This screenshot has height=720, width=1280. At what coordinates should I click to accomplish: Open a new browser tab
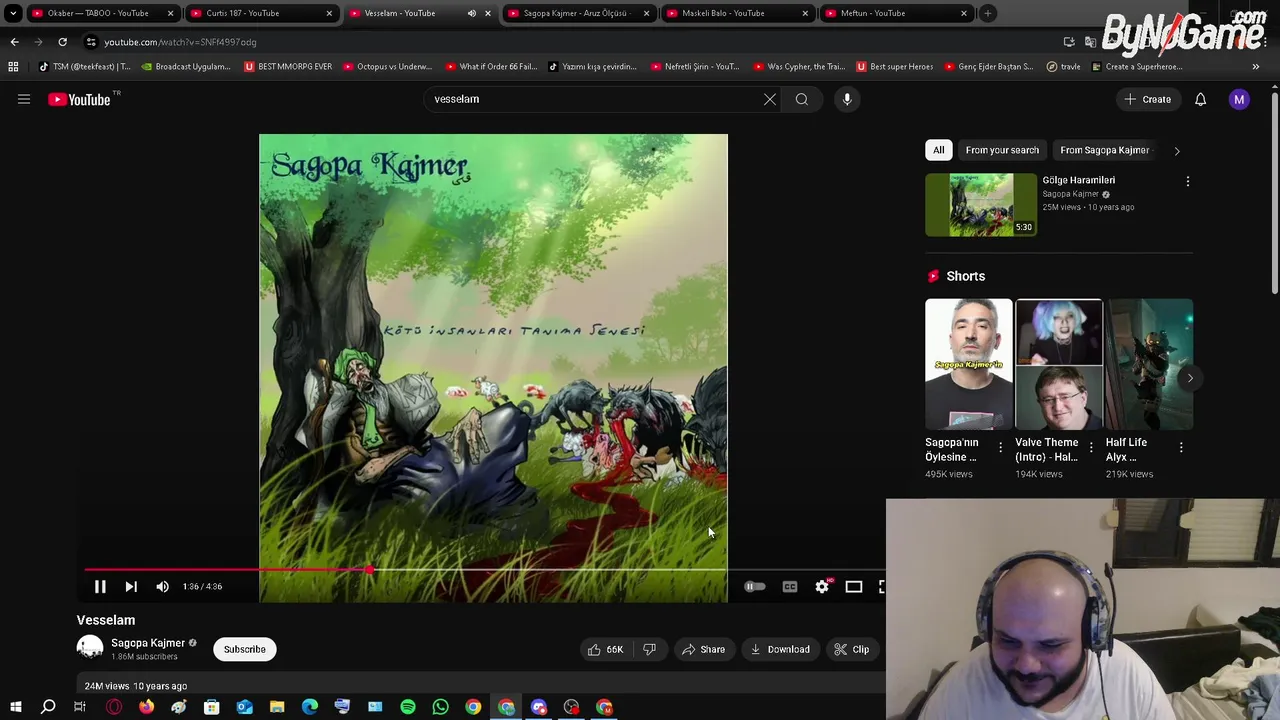click(x=988, y=13)
